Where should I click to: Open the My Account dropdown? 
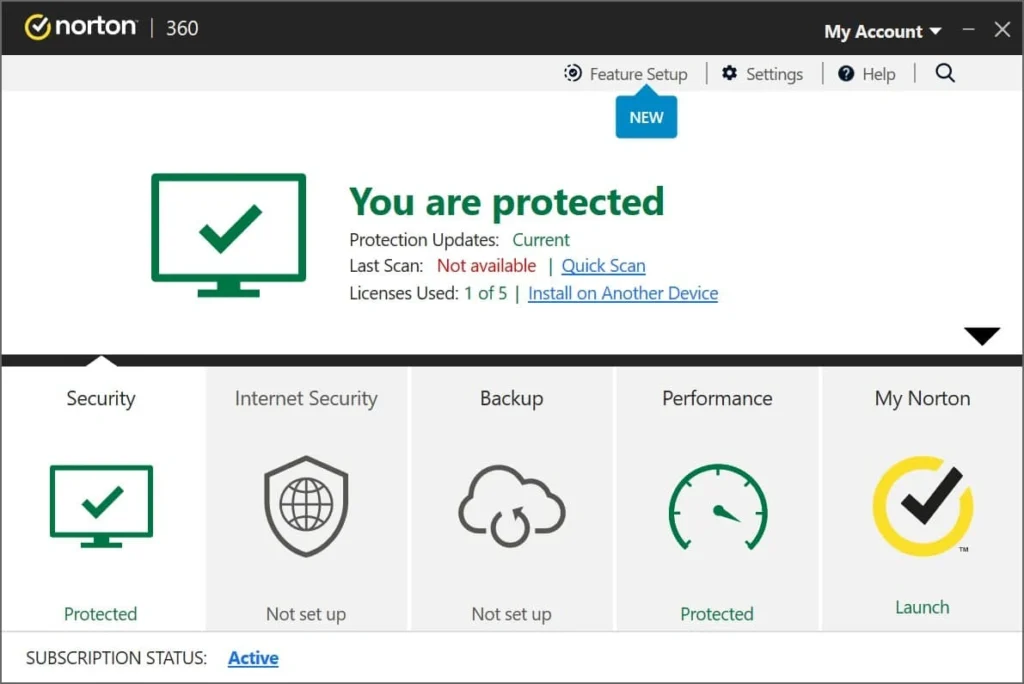tap(882, 31)
